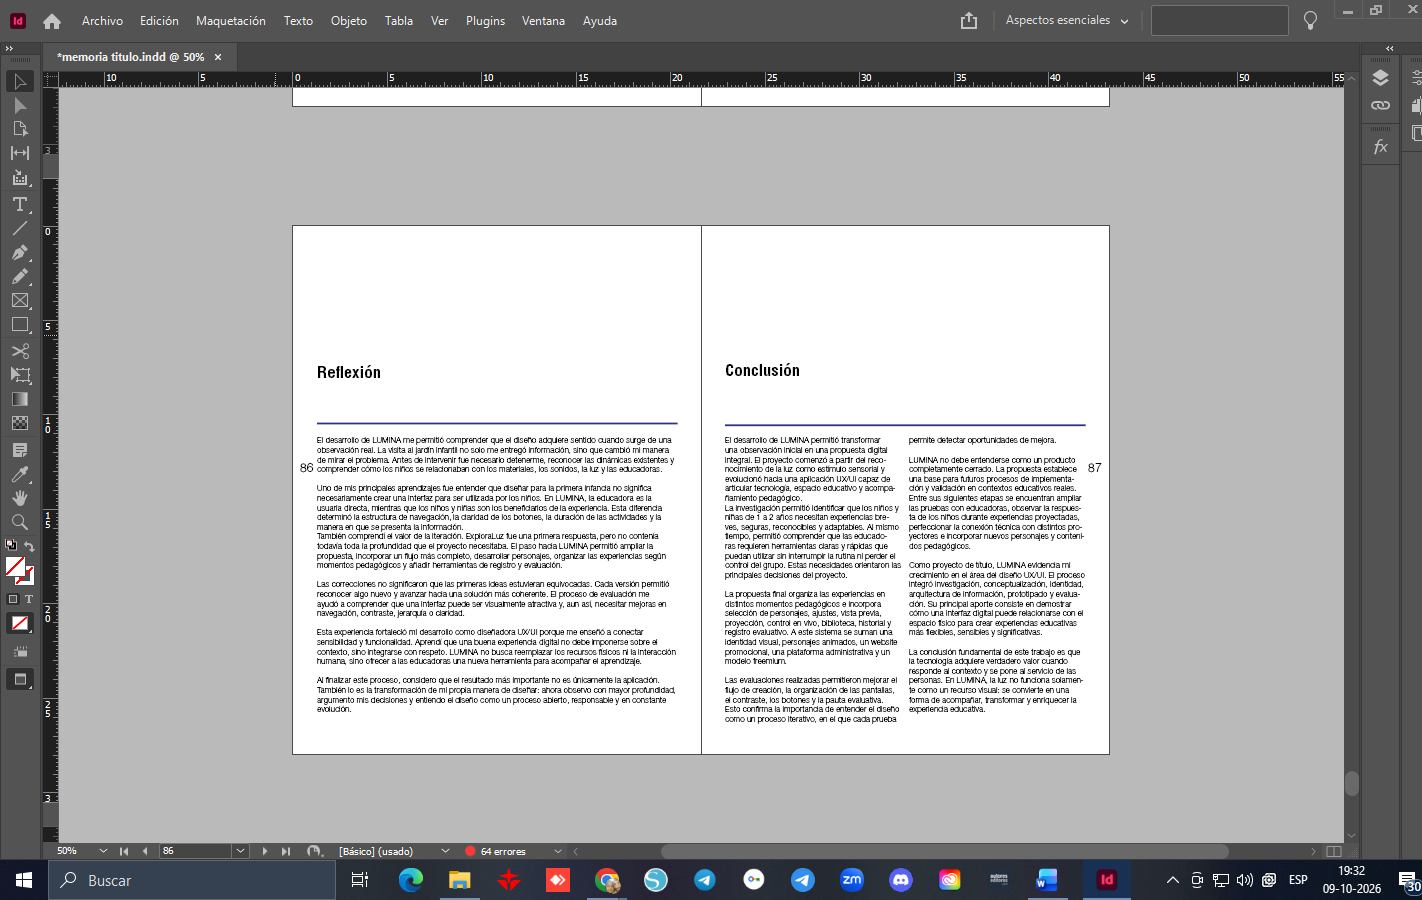The height and width of the screenshot is (900, 1422).
Task: Select the Direct Selection tool
Action: tap(20, 105)
